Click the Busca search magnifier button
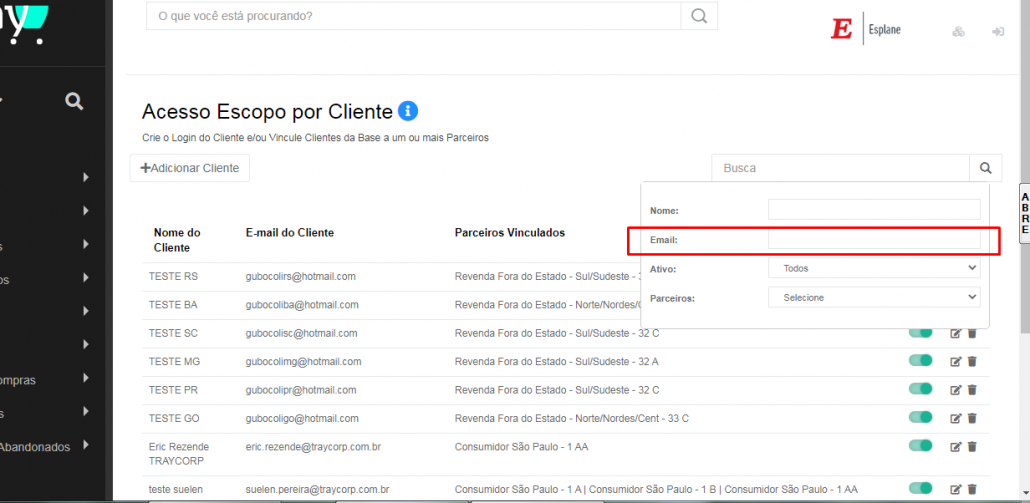Screen dimensions: 1030x503 pos(985,169)
